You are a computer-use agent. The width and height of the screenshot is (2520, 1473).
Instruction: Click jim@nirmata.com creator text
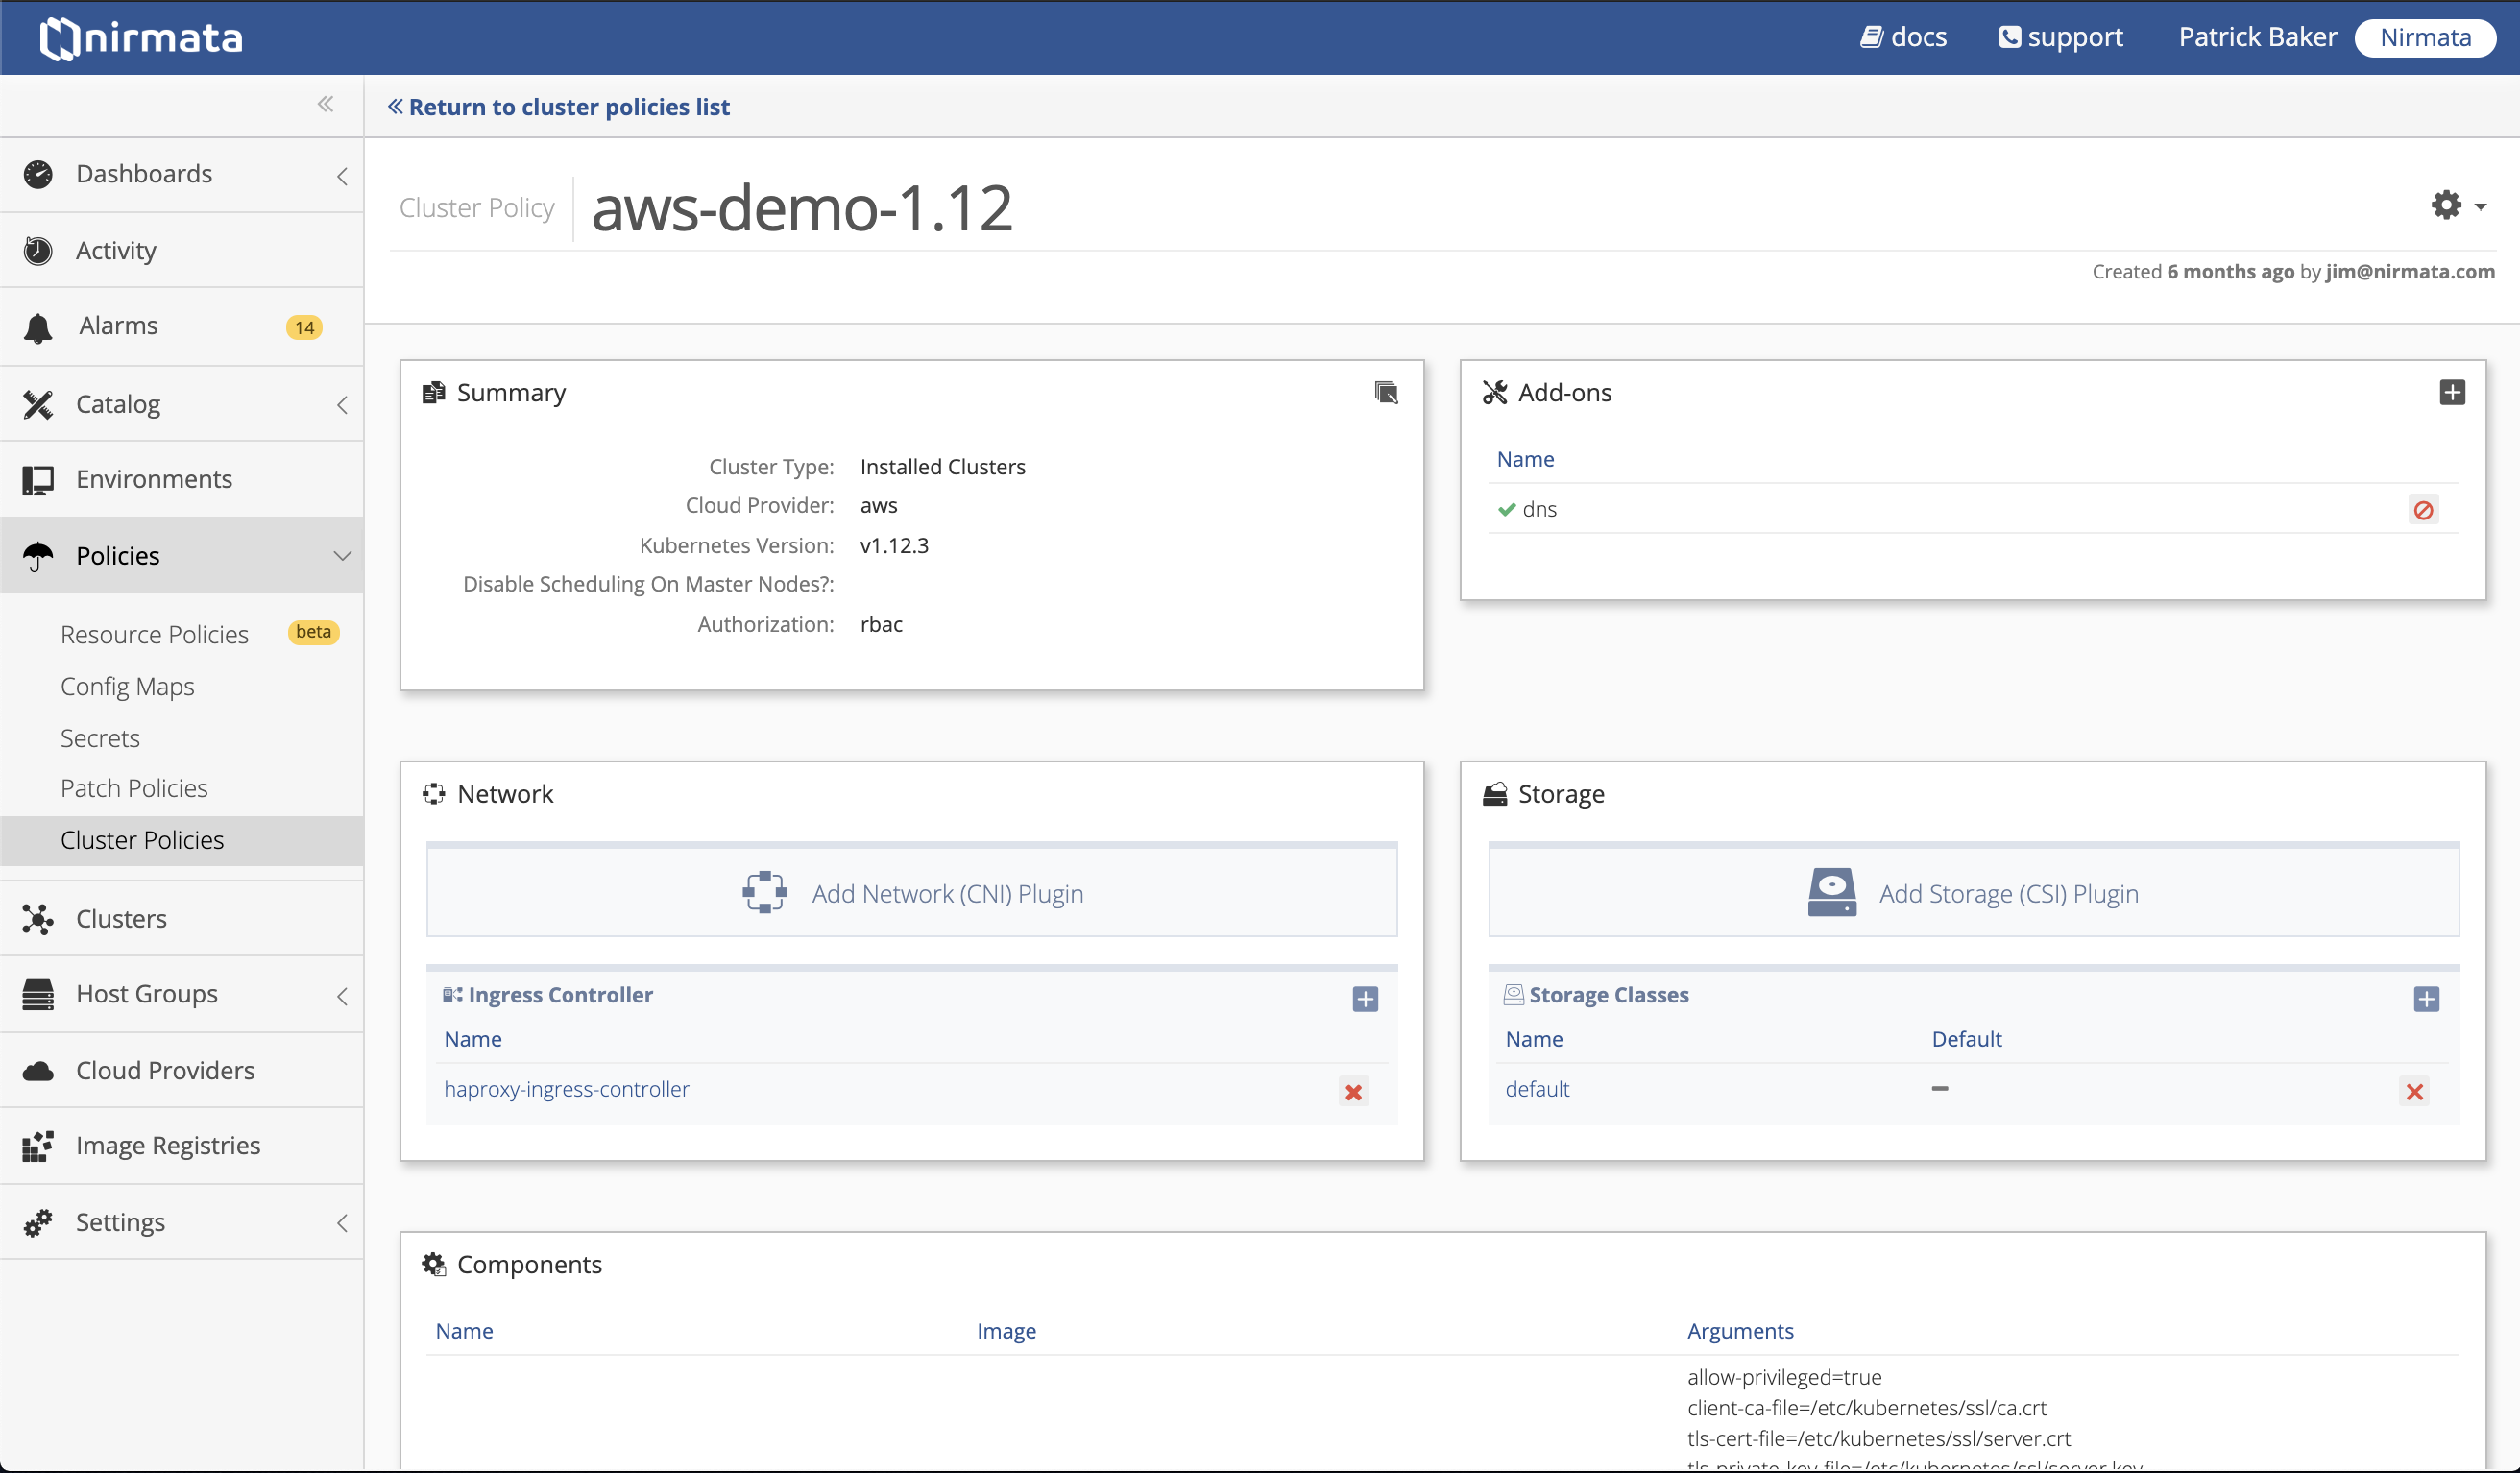click(2409, 271)
